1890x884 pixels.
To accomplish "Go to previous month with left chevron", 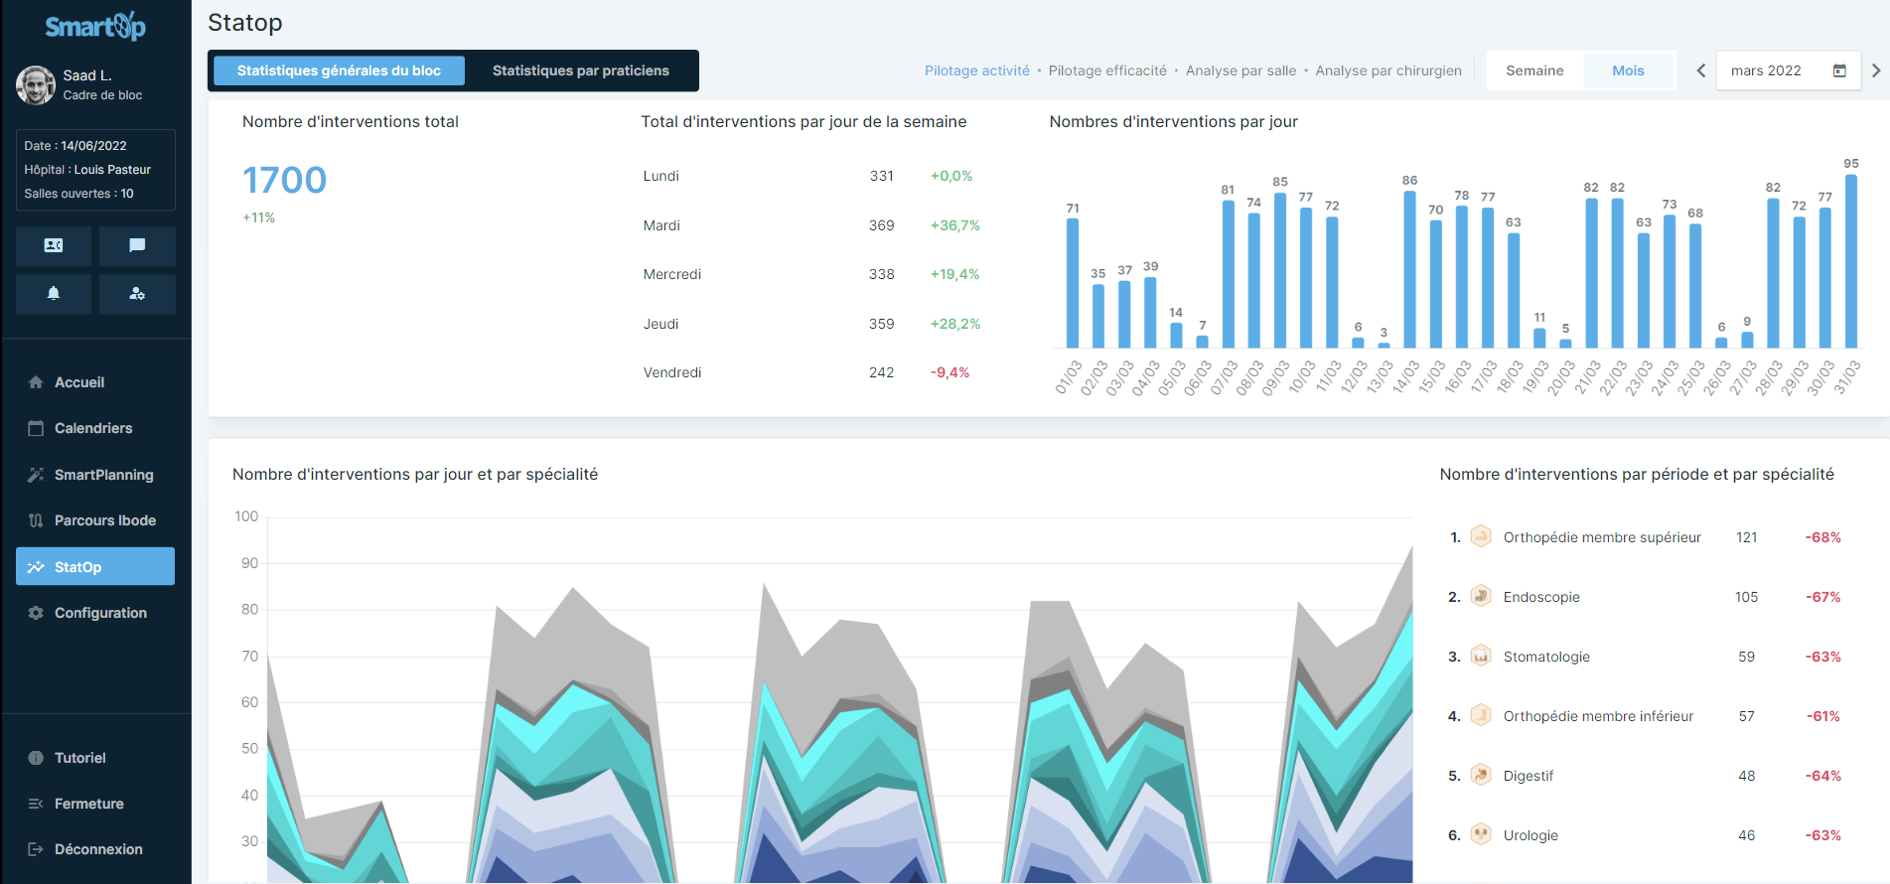I will pyautogui.click(x=1701, y=71).
